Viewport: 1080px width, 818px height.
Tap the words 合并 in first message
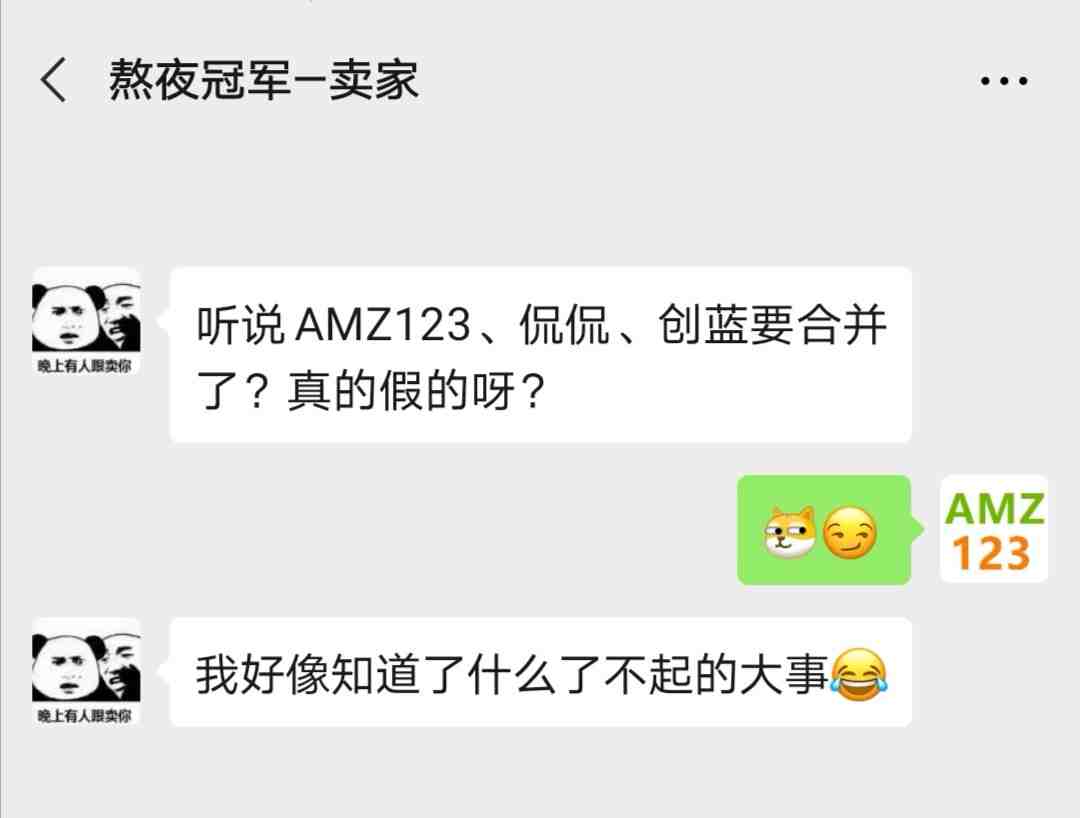pos(842,324)
